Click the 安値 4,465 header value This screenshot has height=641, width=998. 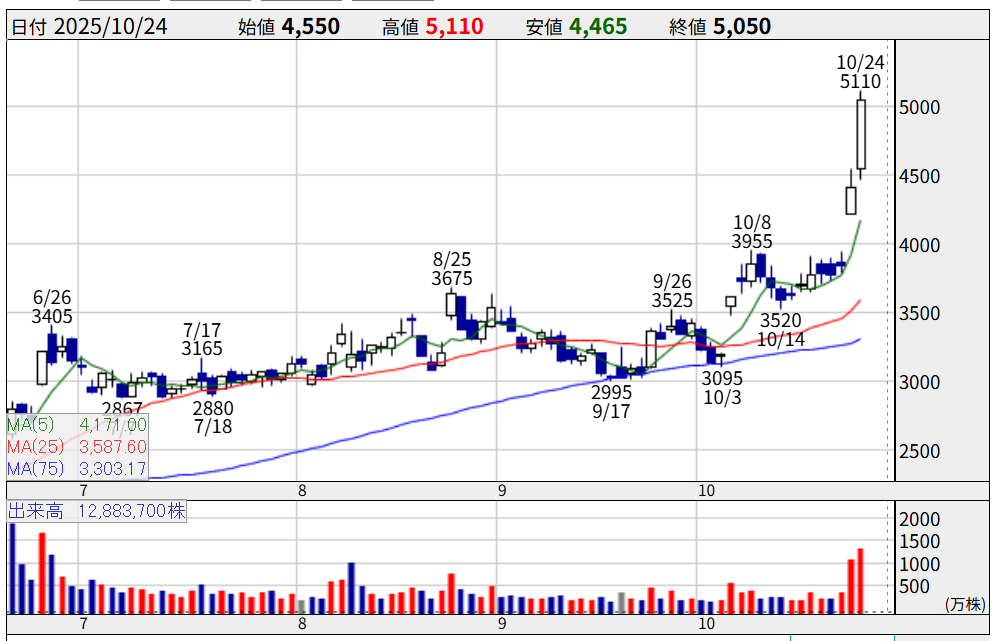(598, 27)
